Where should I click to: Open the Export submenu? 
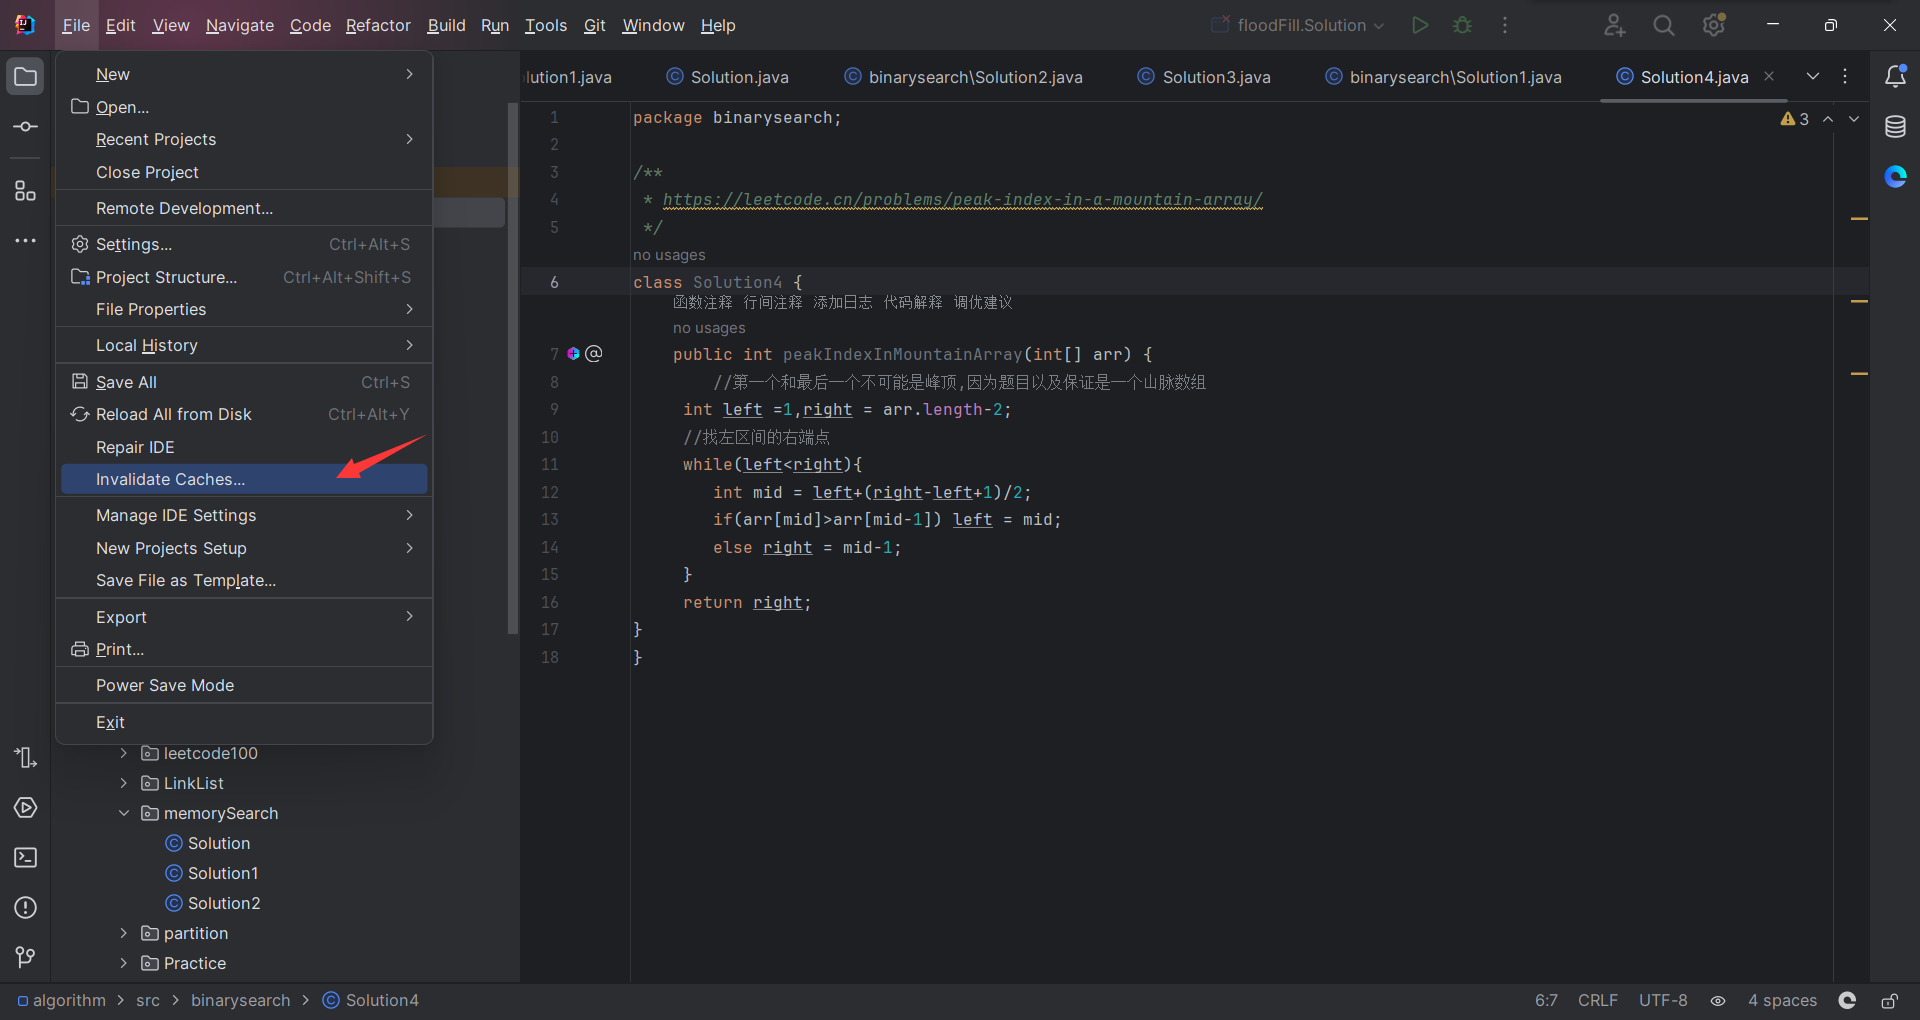[244, 617]
